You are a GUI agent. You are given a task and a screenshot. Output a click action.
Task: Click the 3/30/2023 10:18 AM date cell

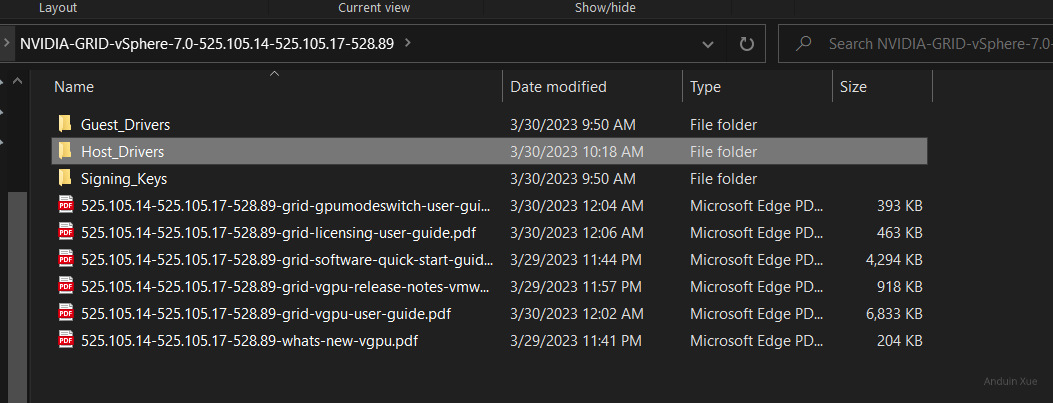coord(577,152)
